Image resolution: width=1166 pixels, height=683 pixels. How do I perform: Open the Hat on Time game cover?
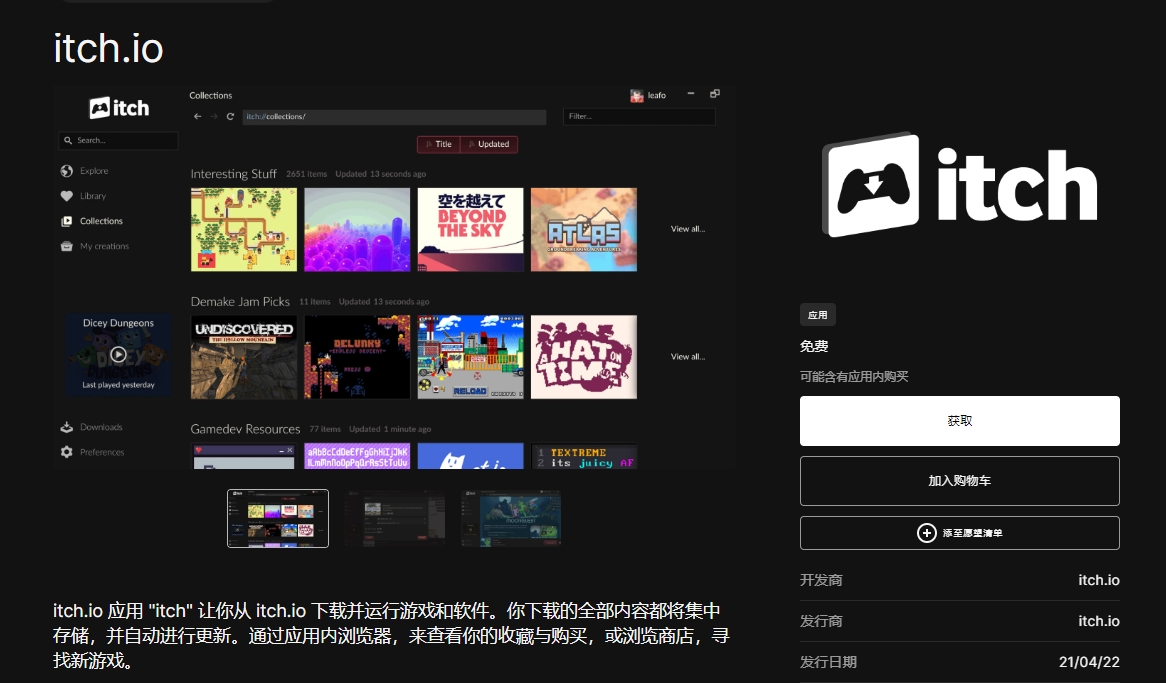coord(584,357)
